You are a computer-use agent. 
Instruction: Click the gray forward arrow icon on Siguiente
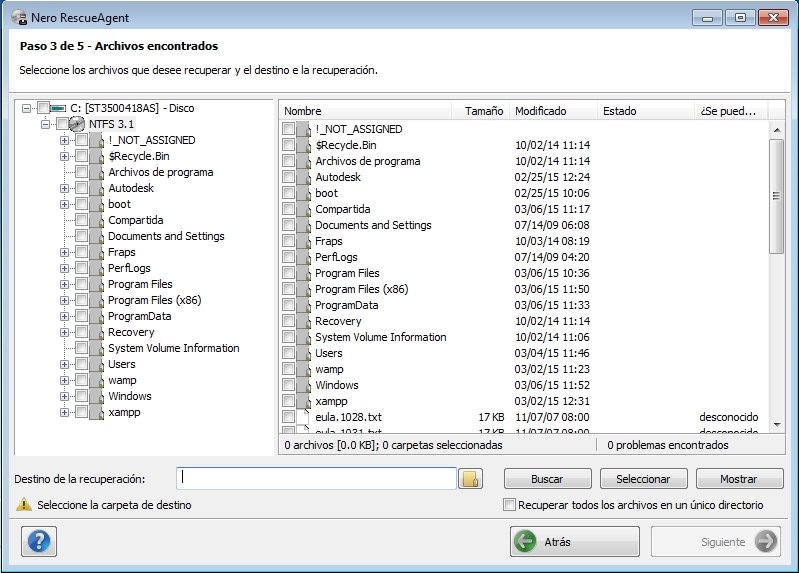pos(766,541)
